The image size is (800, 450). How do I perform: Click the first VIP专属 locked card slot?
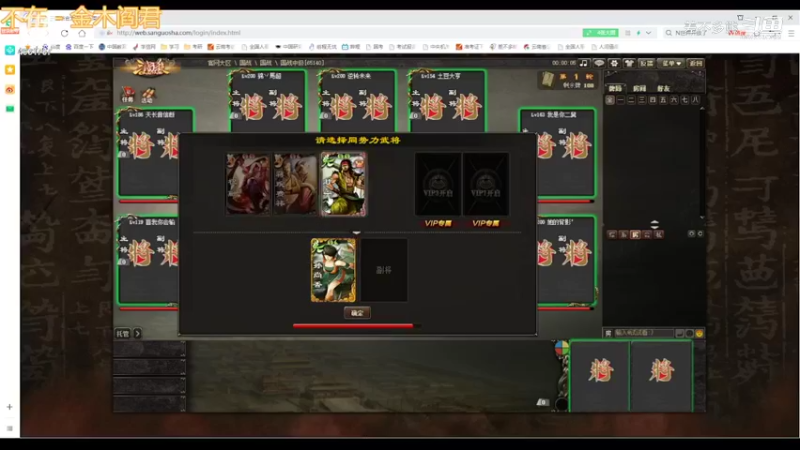click(438, 184)
